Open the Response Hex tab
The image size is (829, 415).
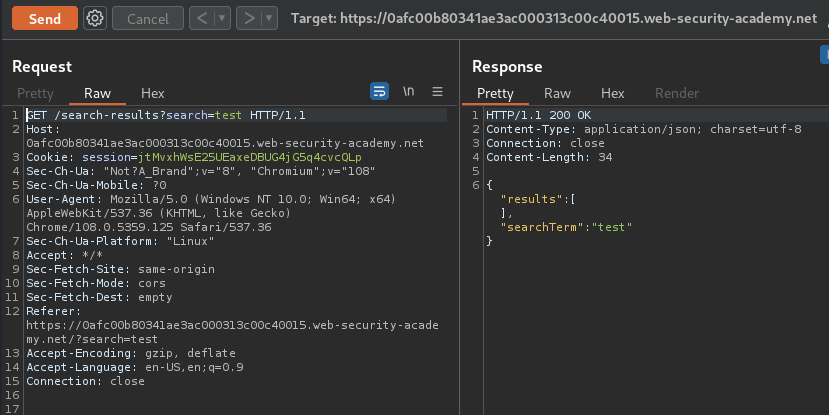pos(613,94)
